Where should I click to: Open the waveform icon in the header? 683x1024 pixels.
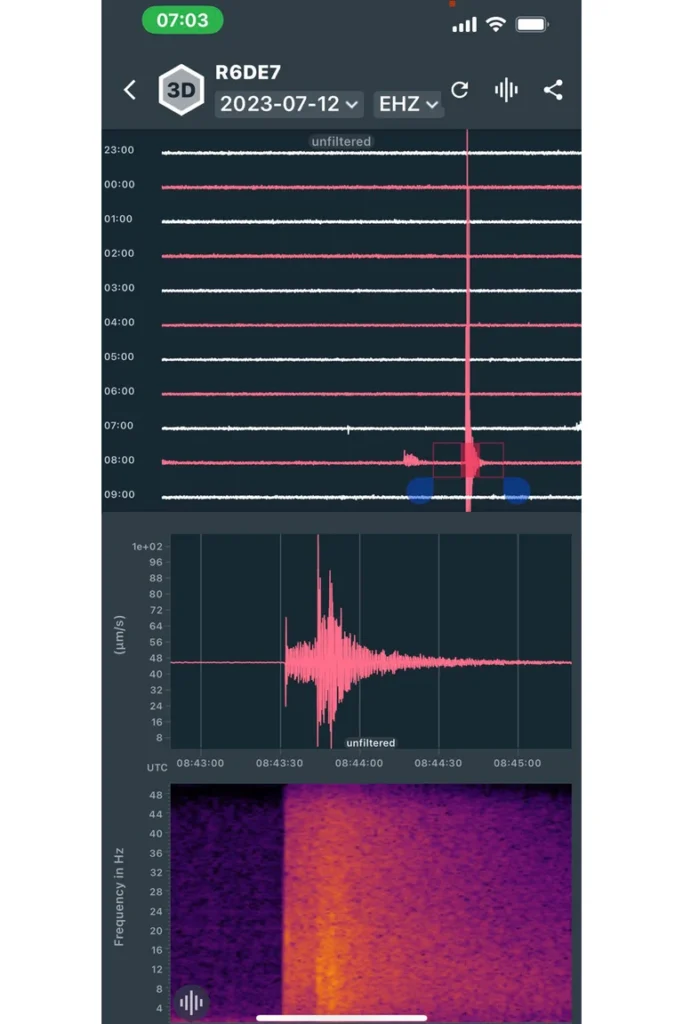tap(506, 90)
